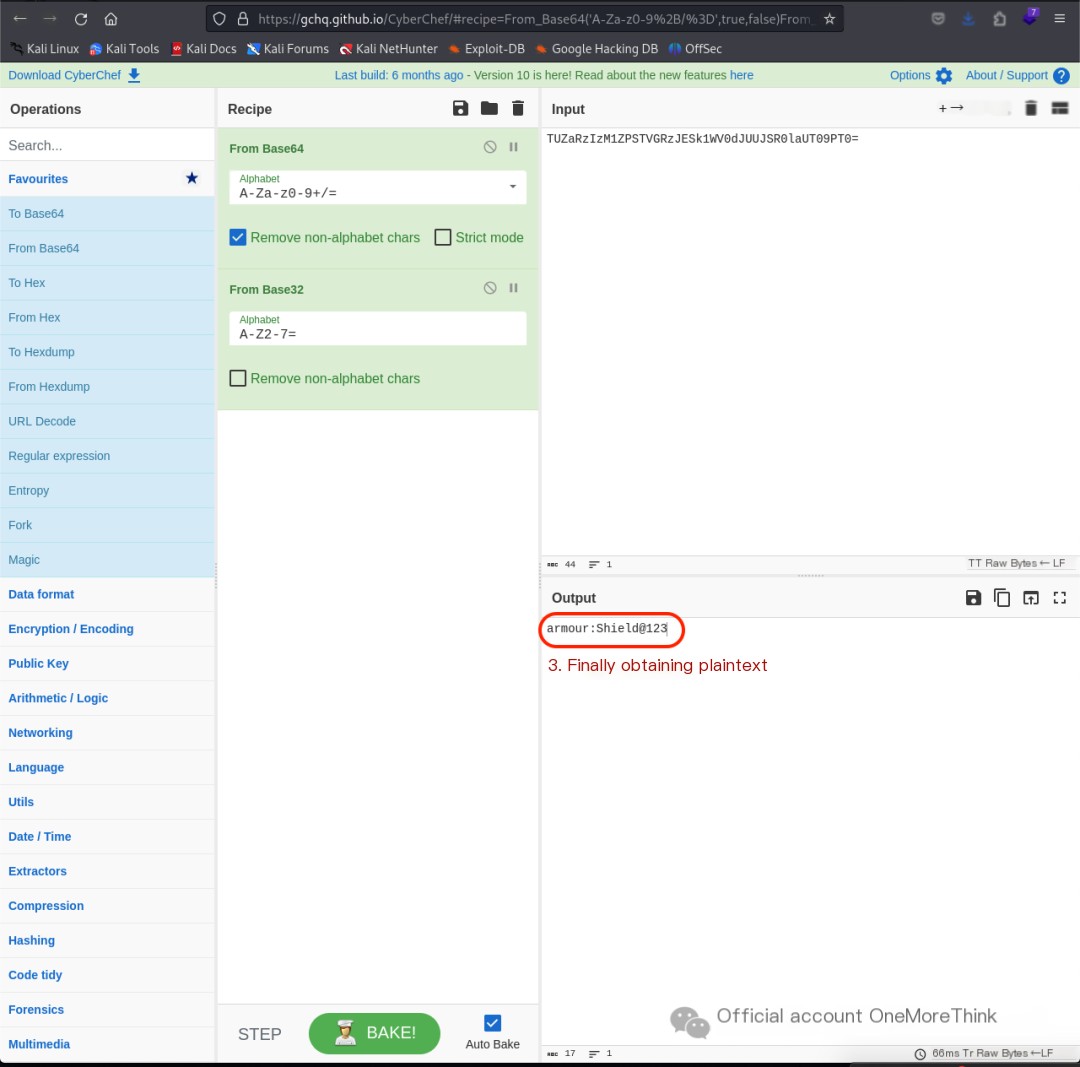Expand the Public Key category

click(107, 663)
